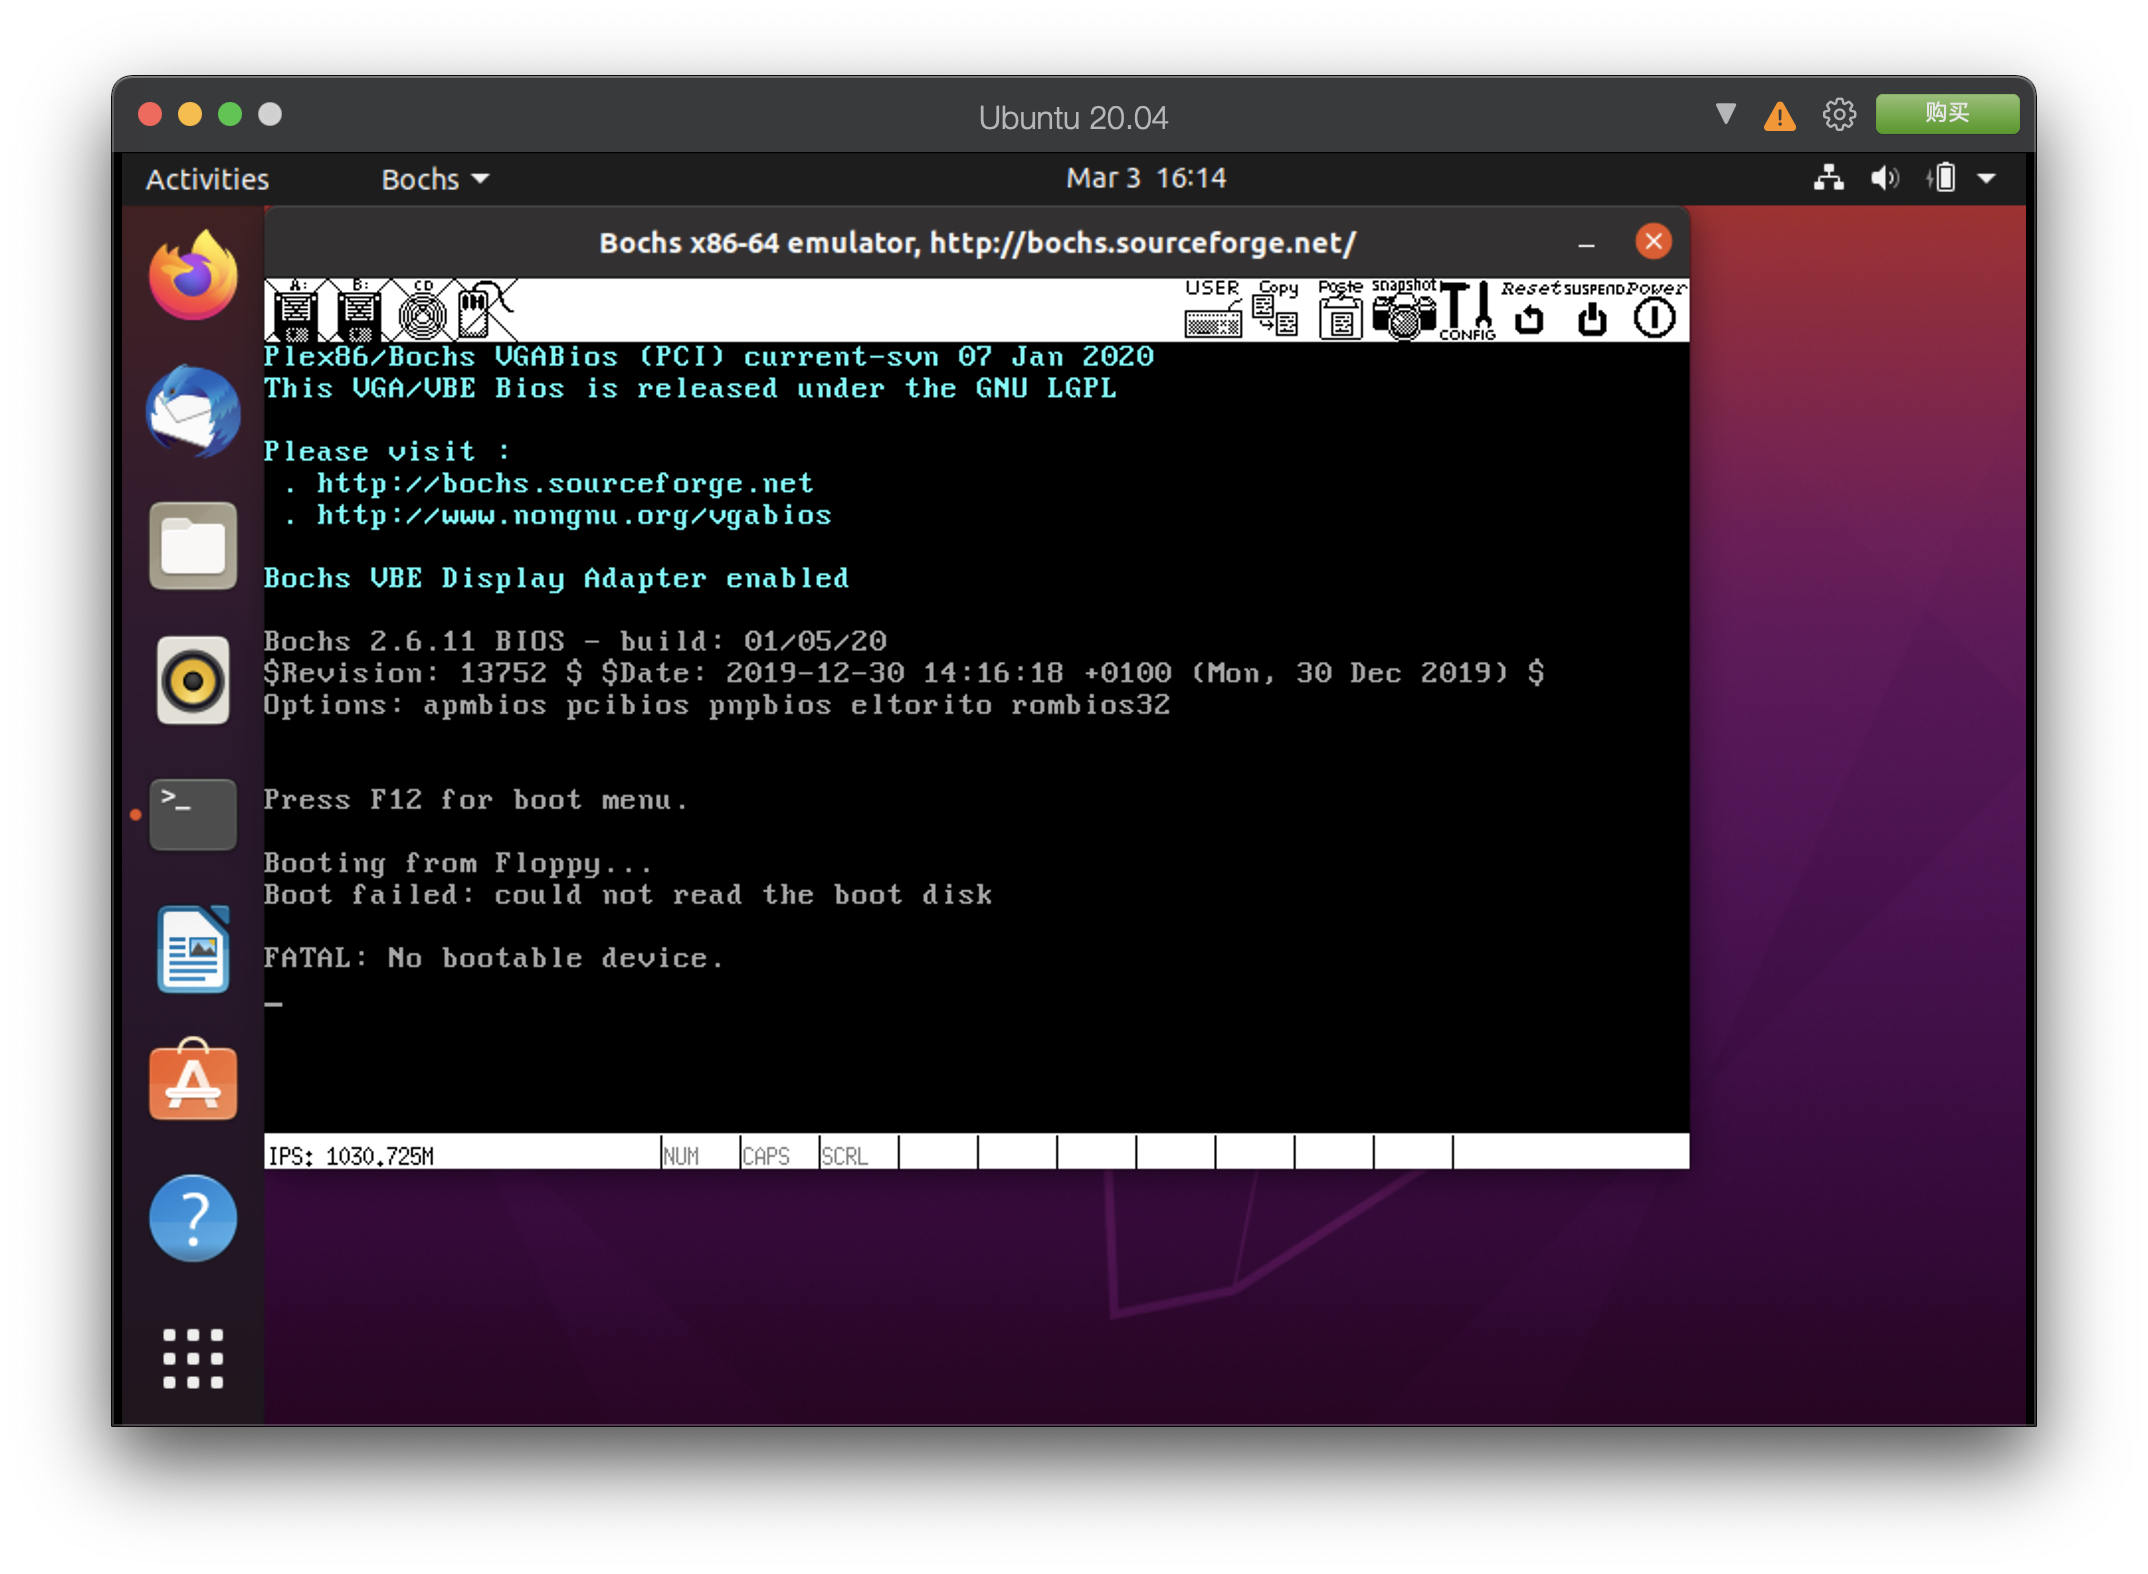
Task: Click the green VM fullscreen button
Action: pyautogui.click(x=230, y=114)
